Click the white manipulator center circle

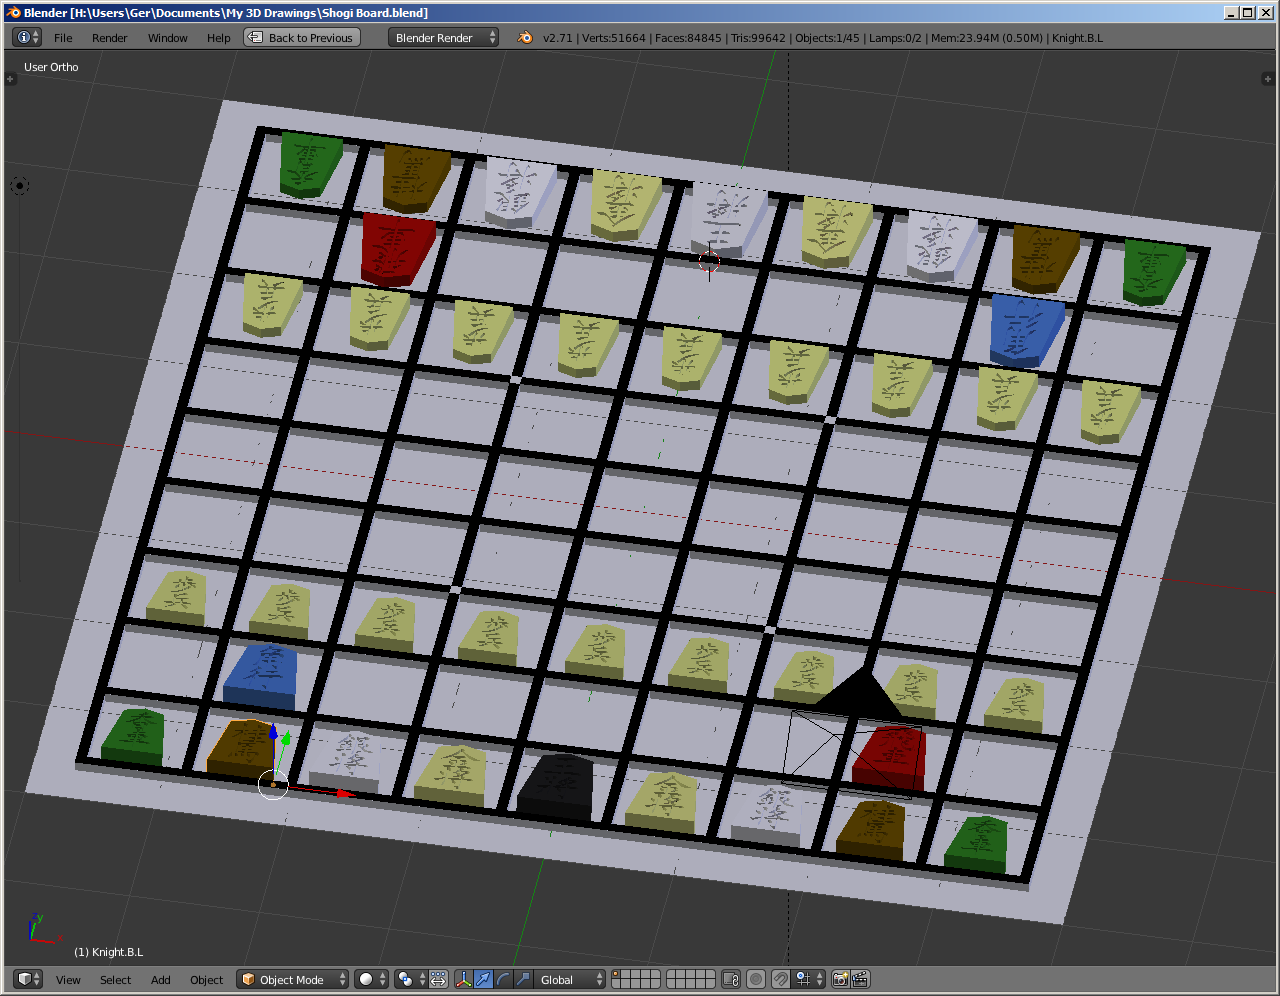point(273,785)
